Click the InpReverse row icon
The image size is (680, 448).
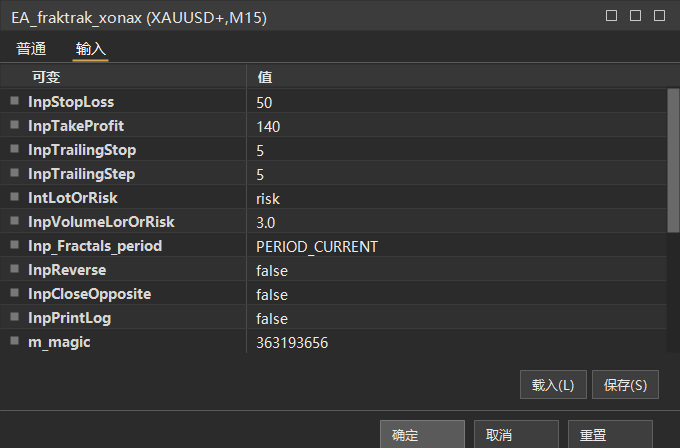pyautogui.click(x=14, y=269)
